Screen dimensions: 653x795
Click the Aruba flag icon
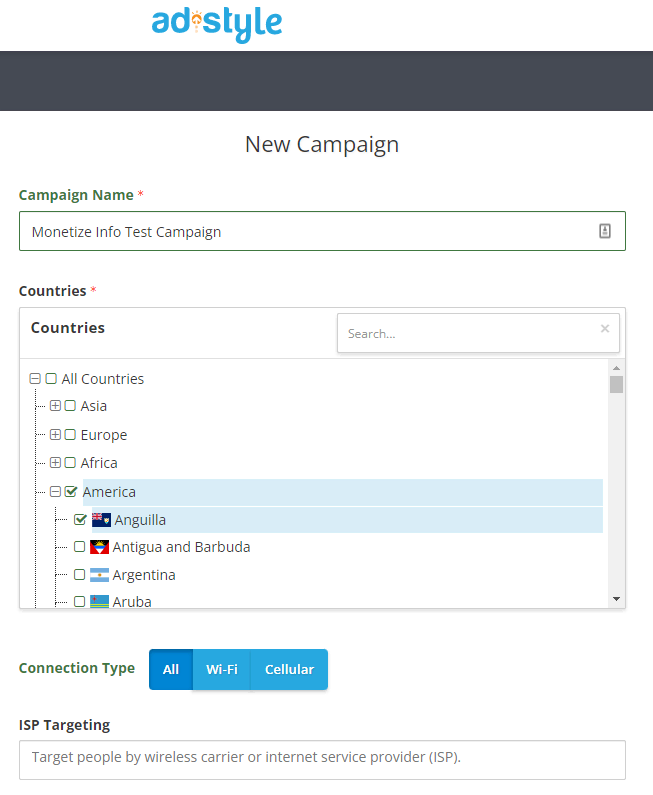[x=99, y=601]
